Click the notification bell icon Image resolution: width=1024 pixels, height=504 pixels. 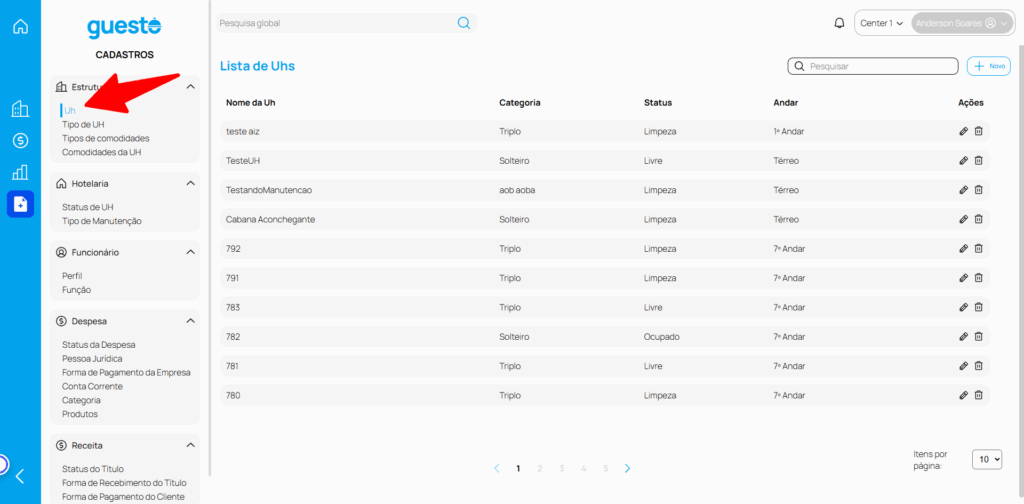(839, 23)
